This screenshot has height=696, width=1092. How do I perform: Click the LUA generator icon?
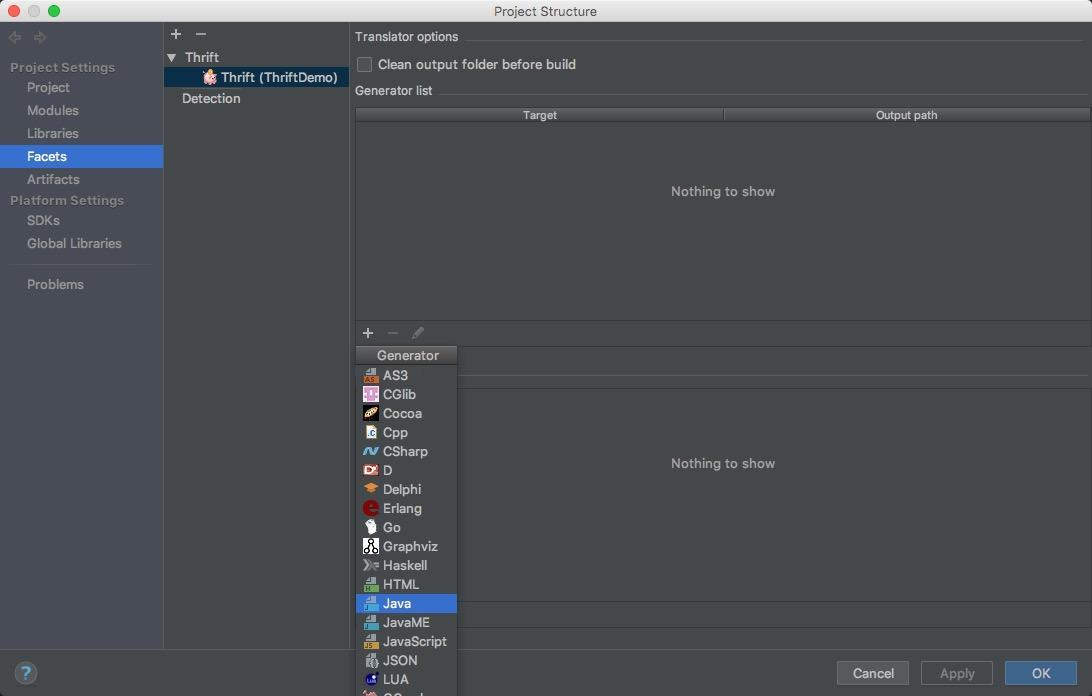[x=370, y=679]
